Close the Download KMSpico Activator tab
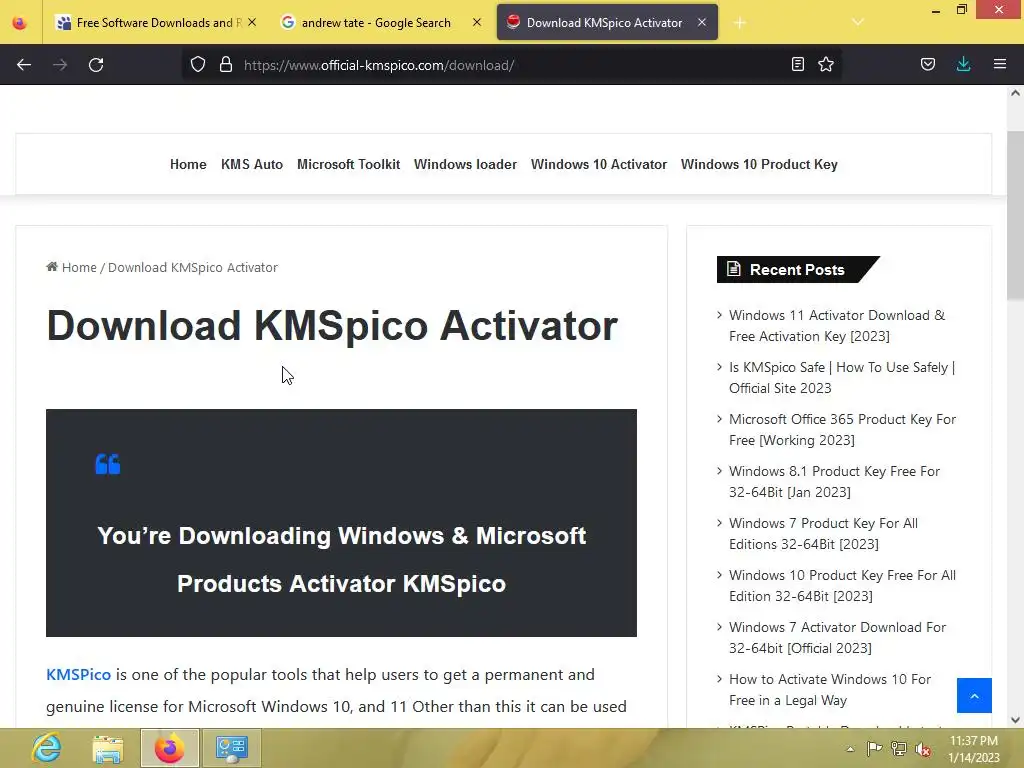Viewport: 1024px width, 768px height. click(x=701, y=22)
